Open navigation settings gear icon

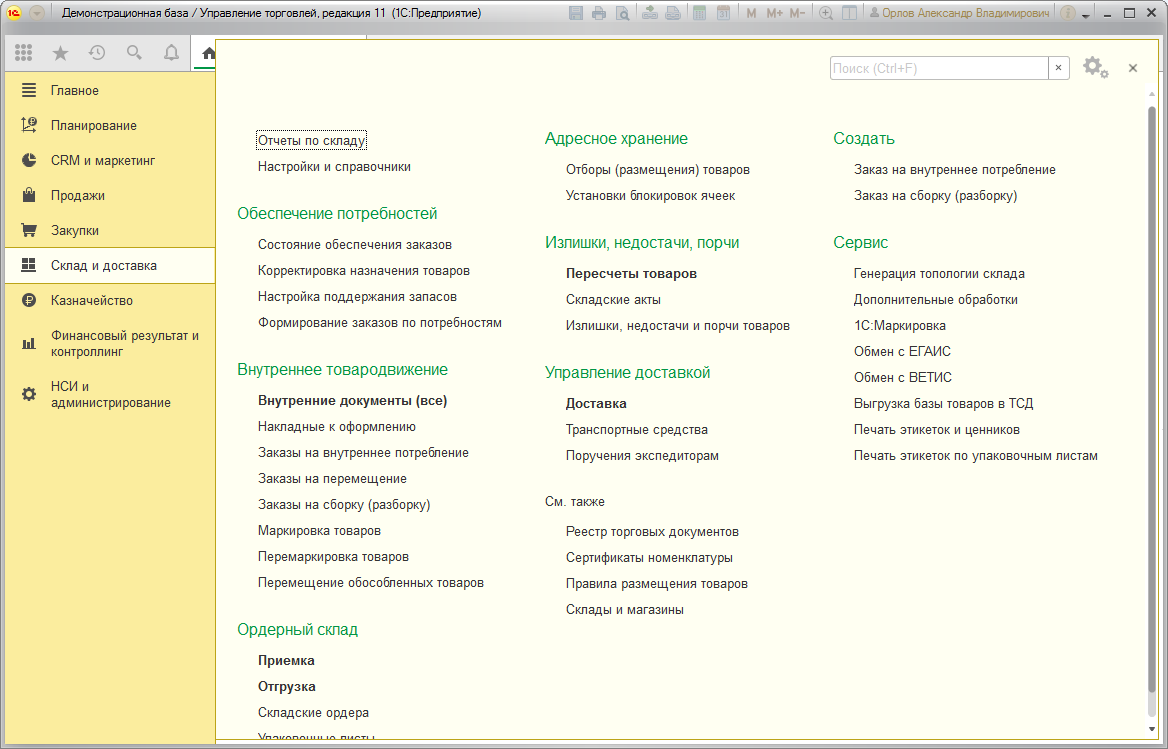coord(1095,68)
